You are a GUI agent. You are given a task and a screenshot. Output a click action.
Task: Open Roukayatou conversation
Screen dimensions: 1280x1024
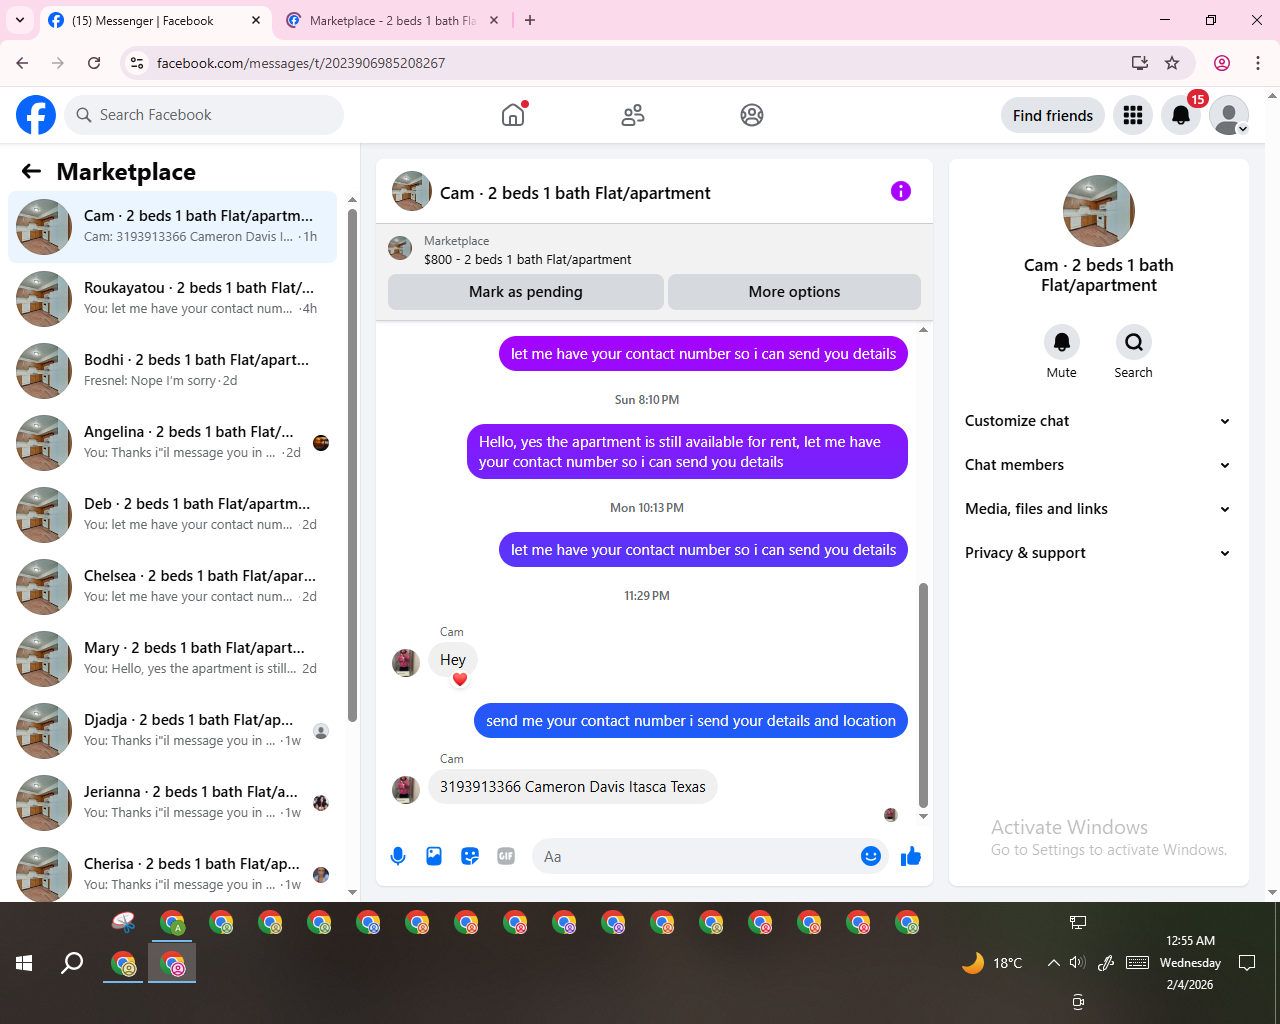click(173, 299)
